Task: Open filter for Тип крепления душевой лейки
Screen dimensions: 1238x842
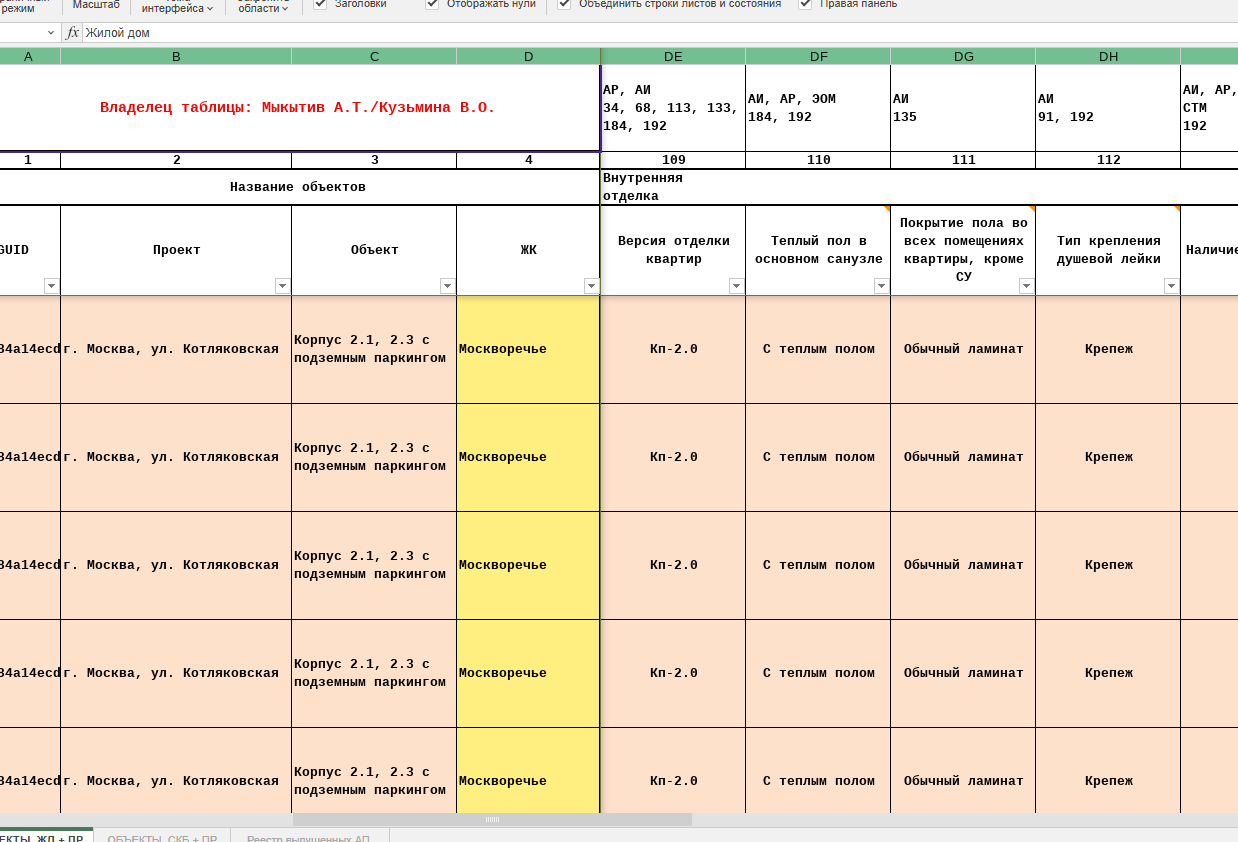Action: click(1171, 286)
